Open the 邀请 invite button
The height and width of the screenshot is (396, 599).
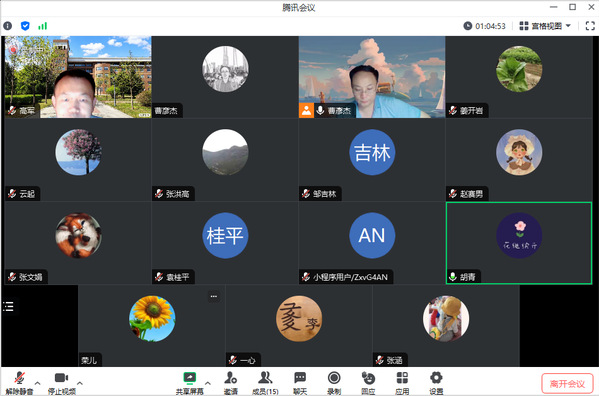click(230, 383)
